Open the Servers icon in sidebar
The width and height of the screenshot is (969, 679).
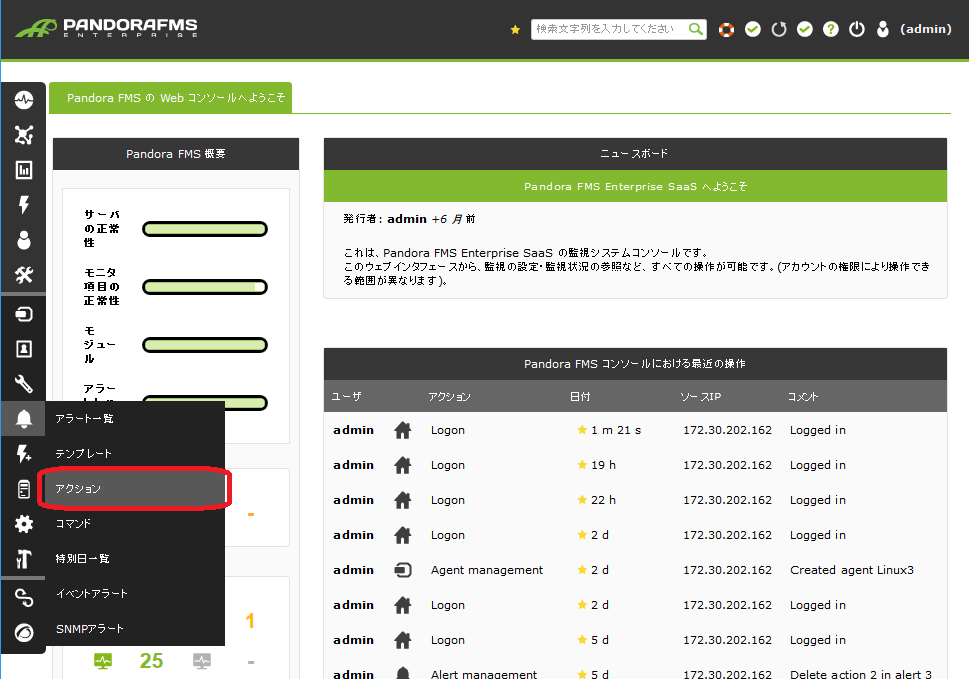(x=23, y=489)
